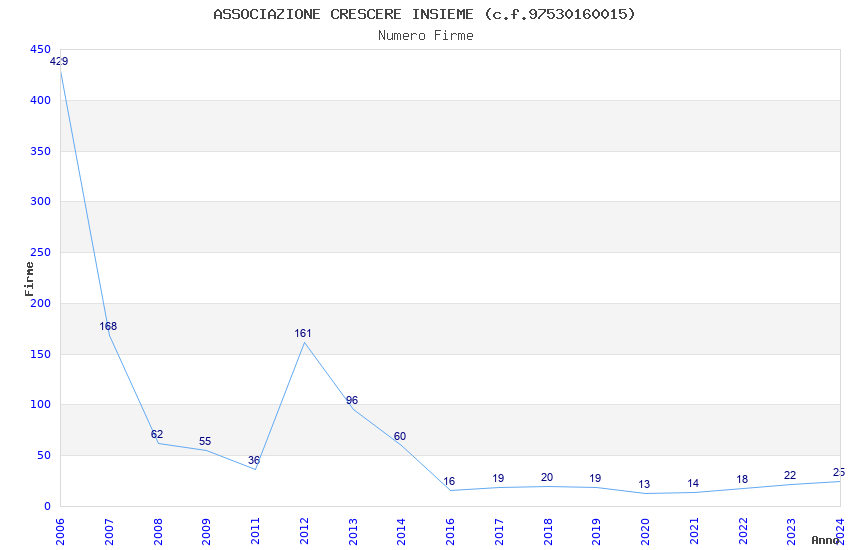Click the 2017 x-axis year label

pos(499,531)
